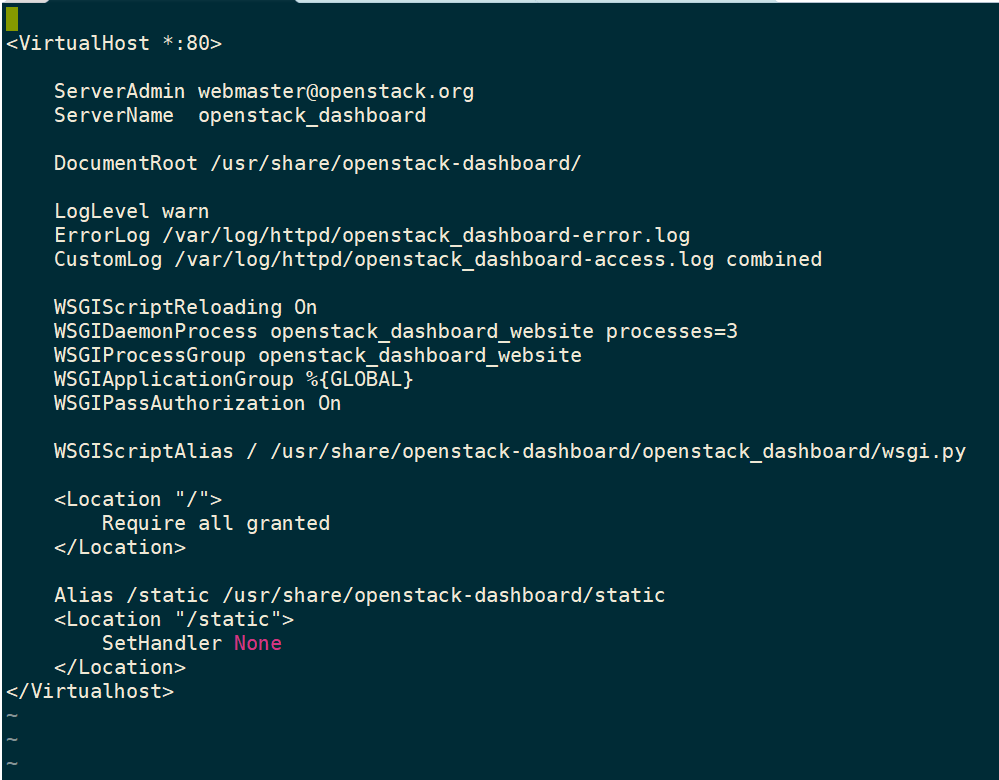Click the WSGIPassAuthorization On line
Screen dimensions: 999x780
coord(197,403)
